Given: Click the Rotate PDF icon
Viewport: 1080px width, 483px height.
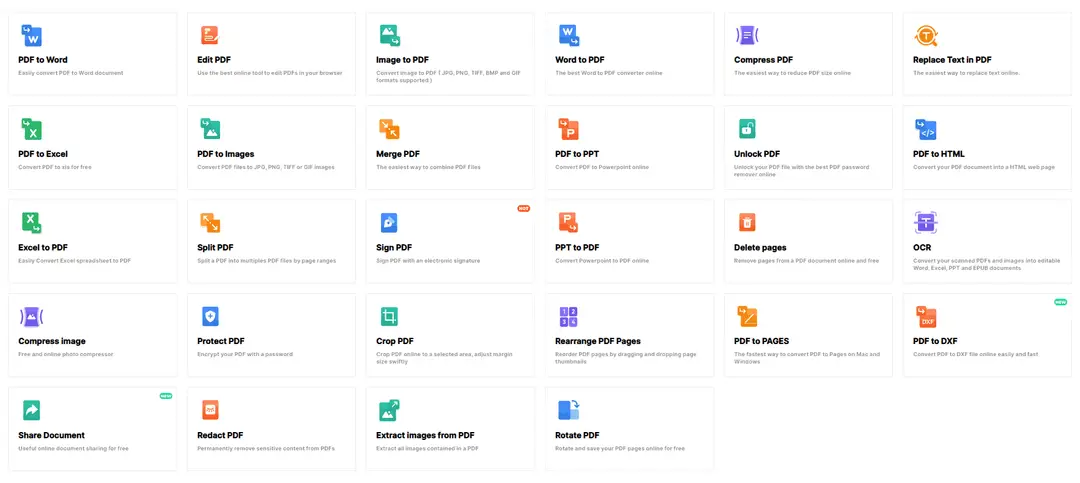Looking at the screenshot, I should 569,410.
